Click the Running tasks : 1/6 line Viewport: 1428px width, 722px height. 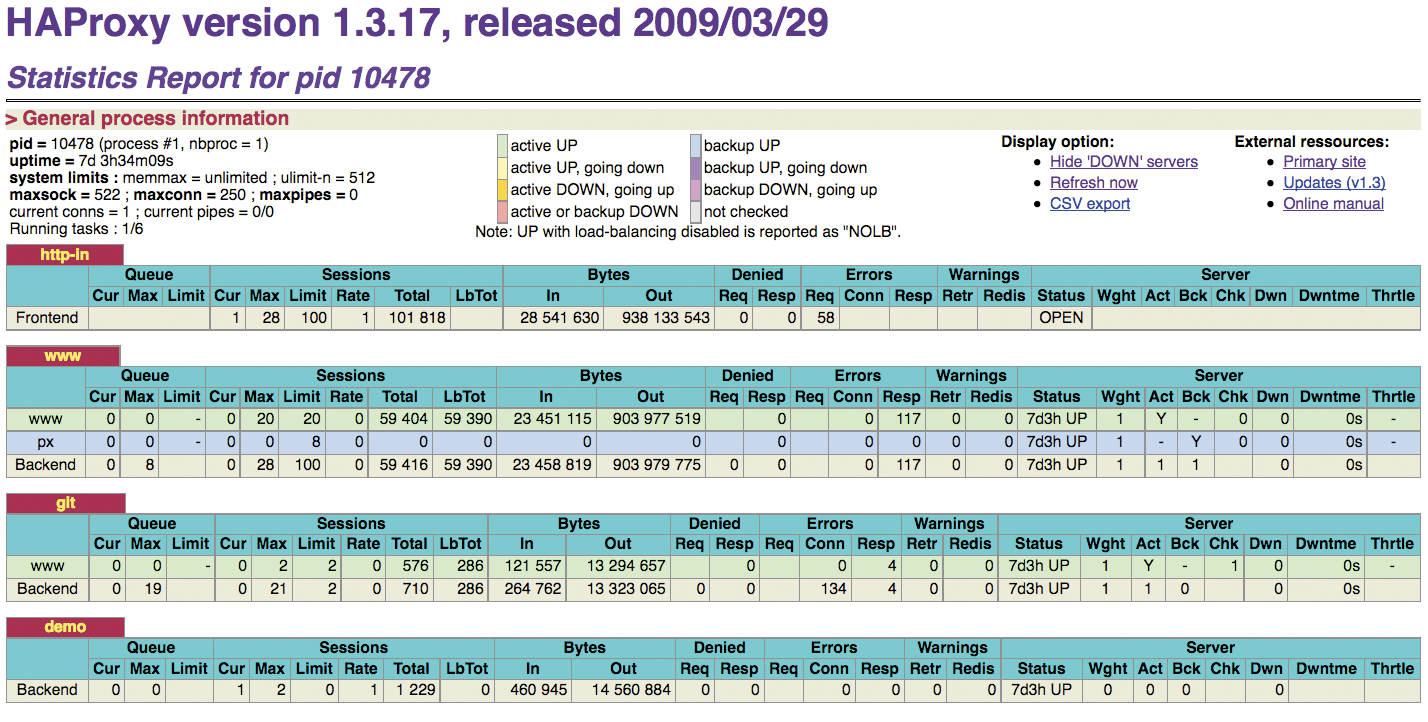(x=76, y=229)
